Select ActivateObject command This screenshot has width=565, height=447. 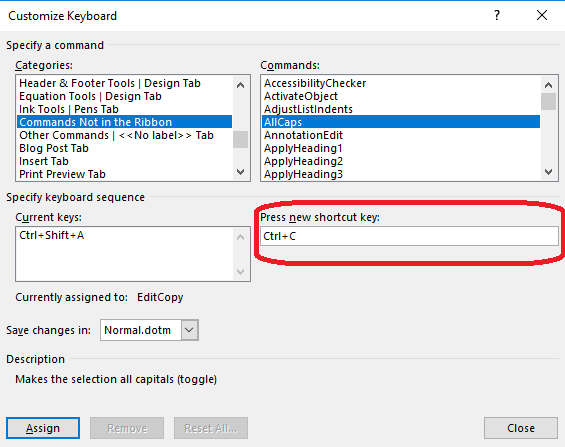(x=401, y=96)
